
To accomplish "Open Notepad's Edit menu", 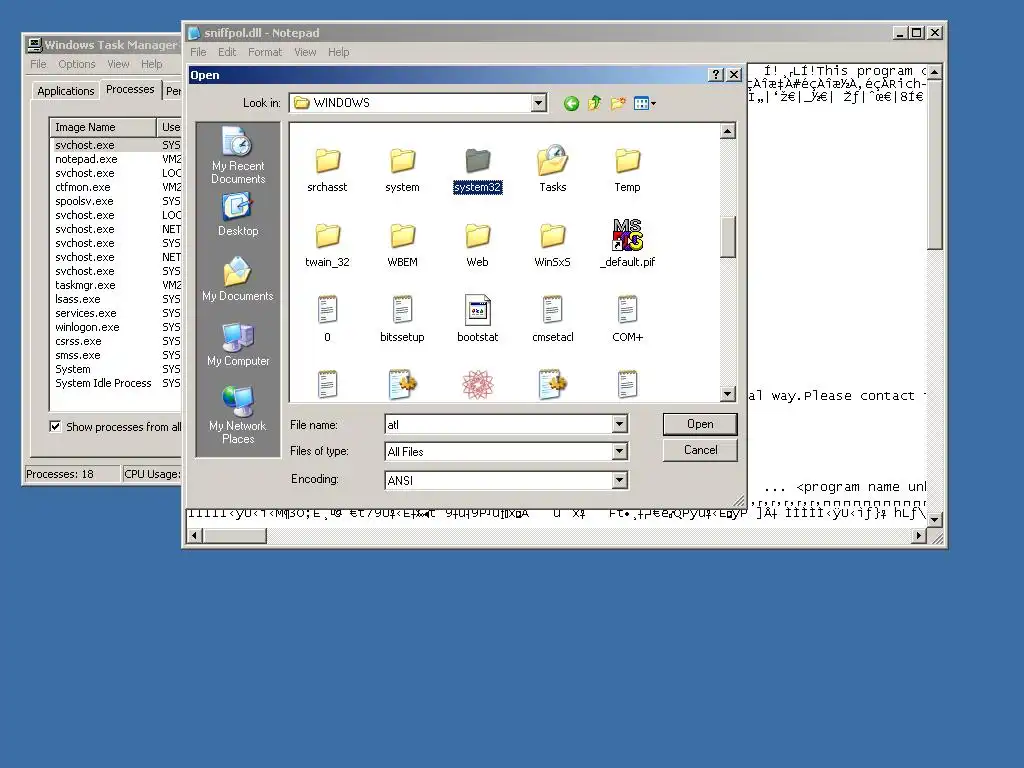I will 227,52.
